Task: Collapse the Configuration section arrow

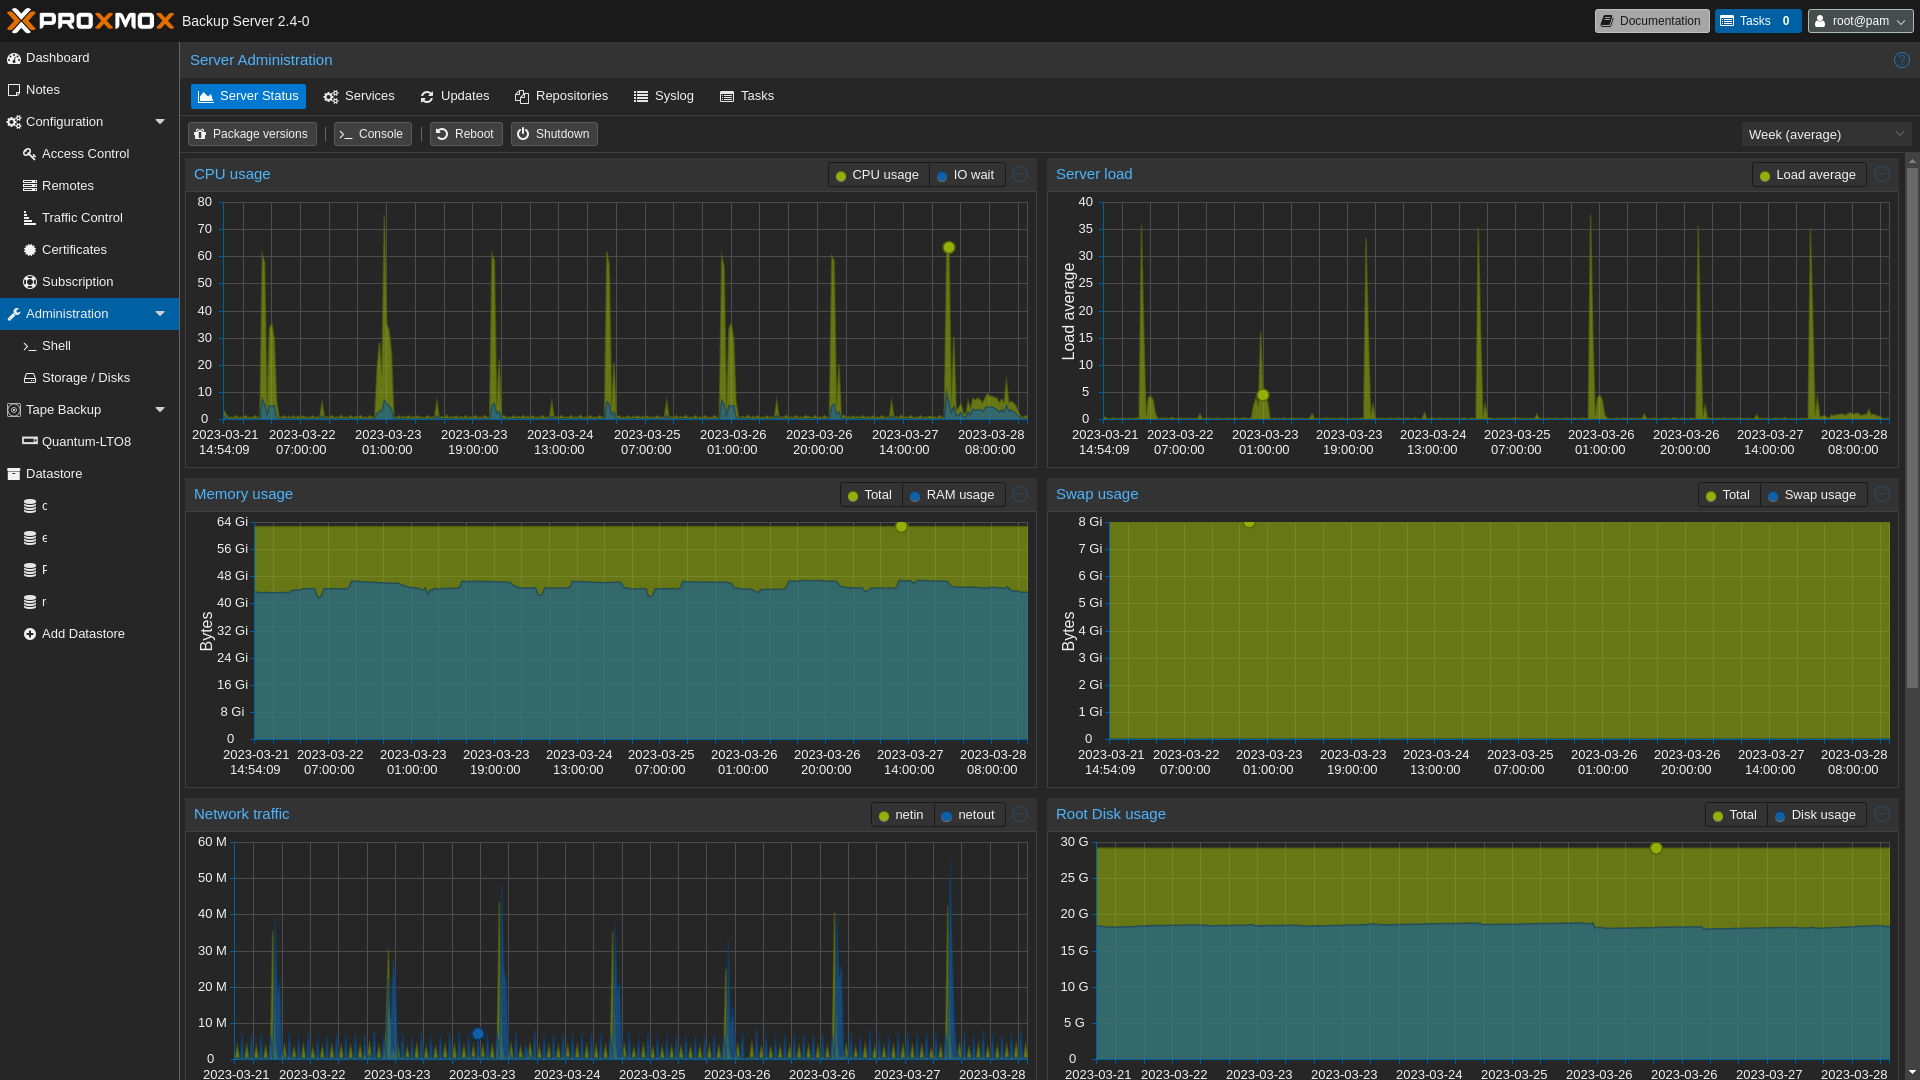Action: tap(160, 122)
